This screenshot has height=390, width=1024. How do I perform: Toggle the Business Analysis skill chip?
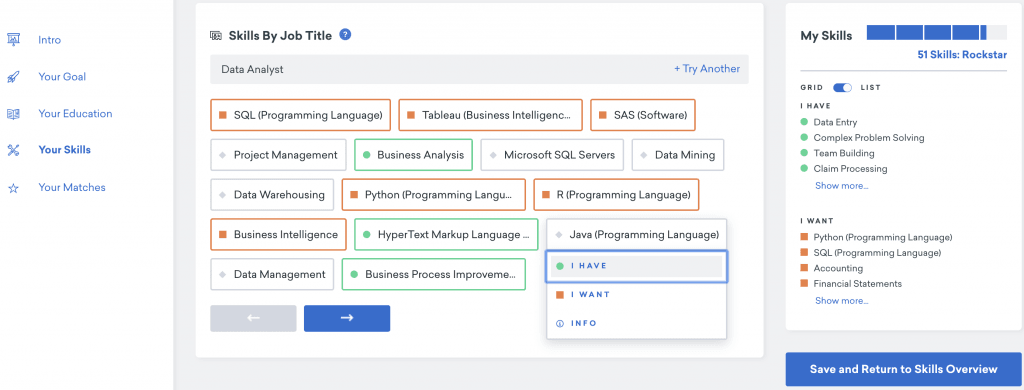coord(413,155)
